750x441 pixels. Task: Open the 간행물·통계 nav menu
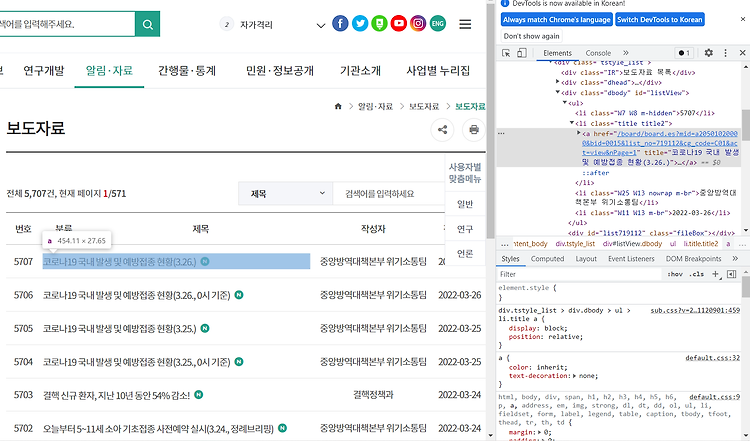(187, 71)
